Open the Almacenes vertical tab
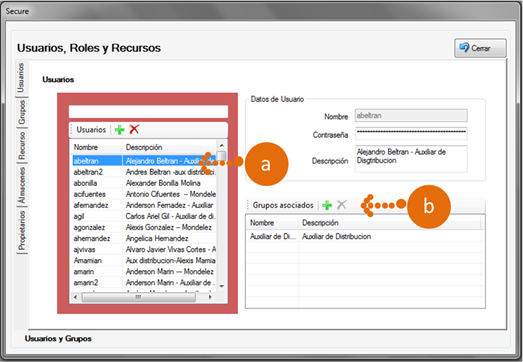 coord(21,185)
